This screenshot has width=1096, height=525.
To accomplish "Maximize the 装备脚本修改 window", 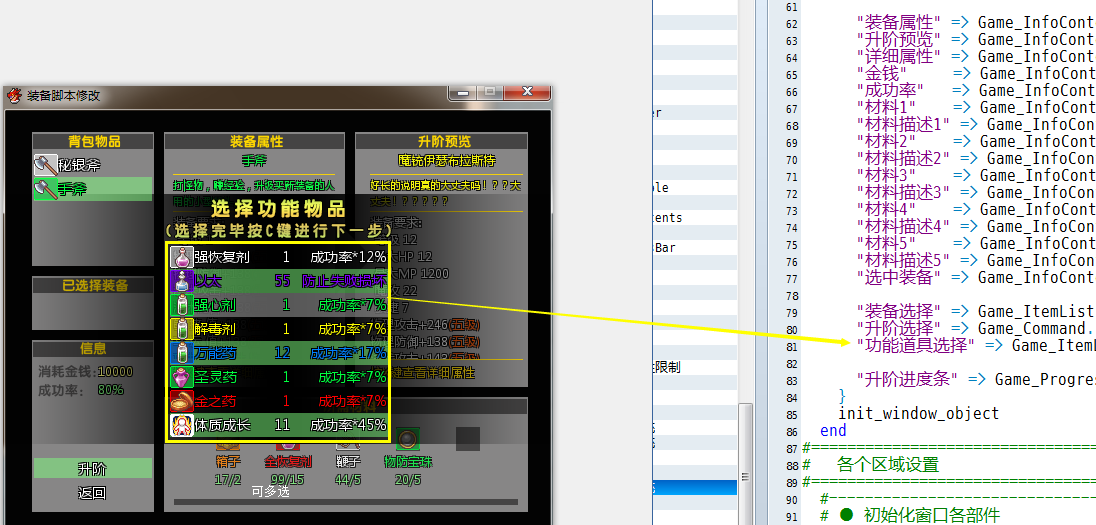I will pyautogui.click(x=491, y=92).
